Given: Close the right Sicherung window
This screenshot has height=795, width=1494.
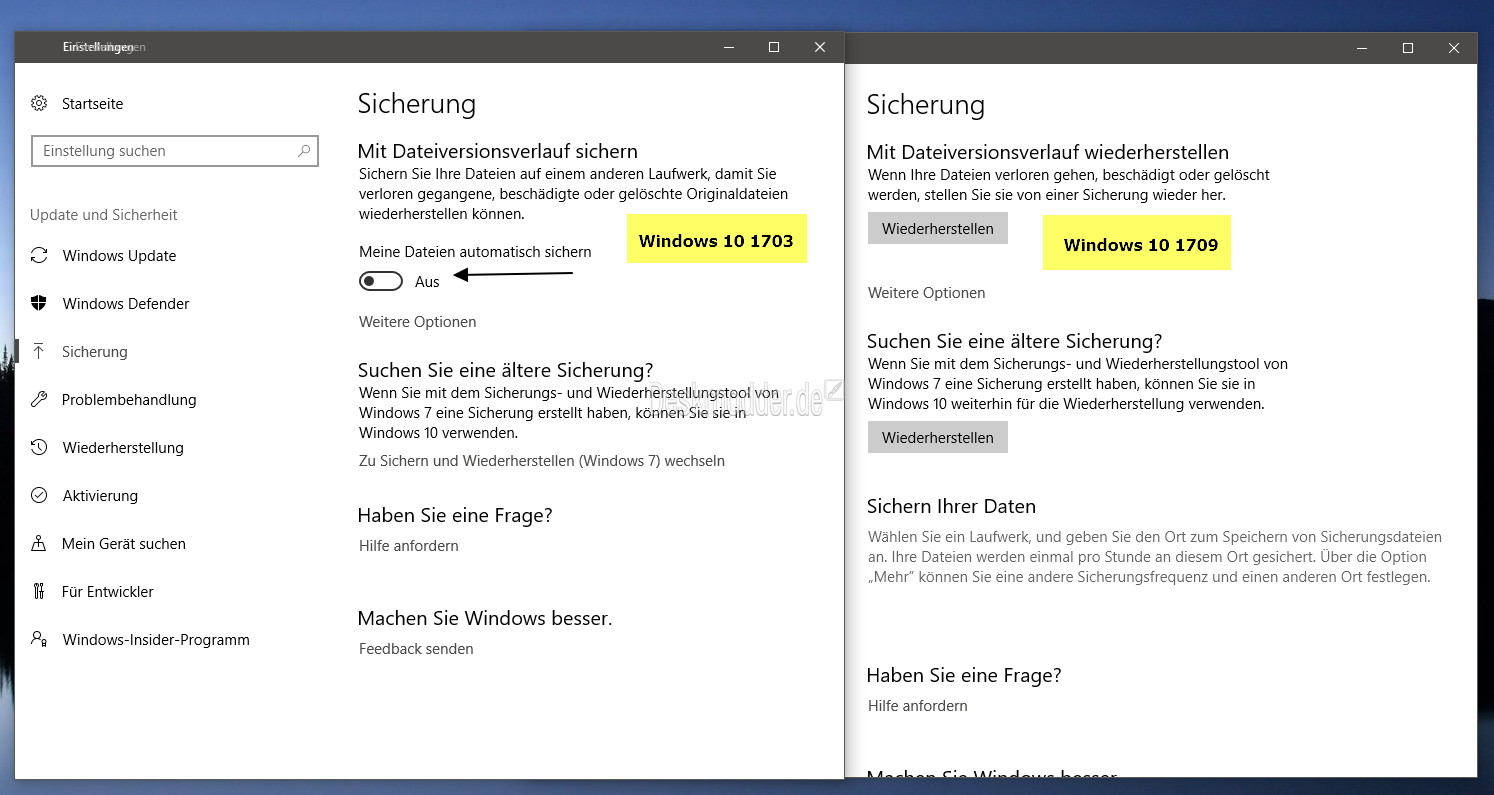Looking at the screenshot, I should (x=1454, y=48).
